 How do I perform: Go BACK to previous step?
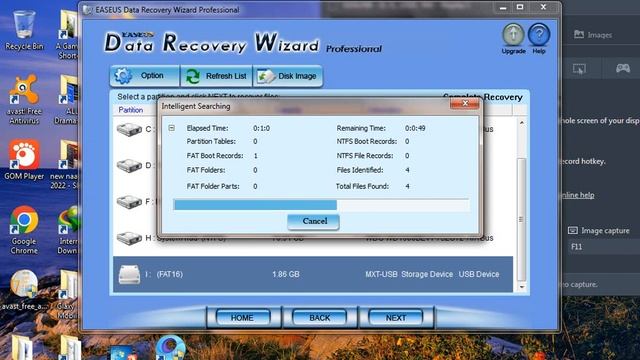pos(319,318)
